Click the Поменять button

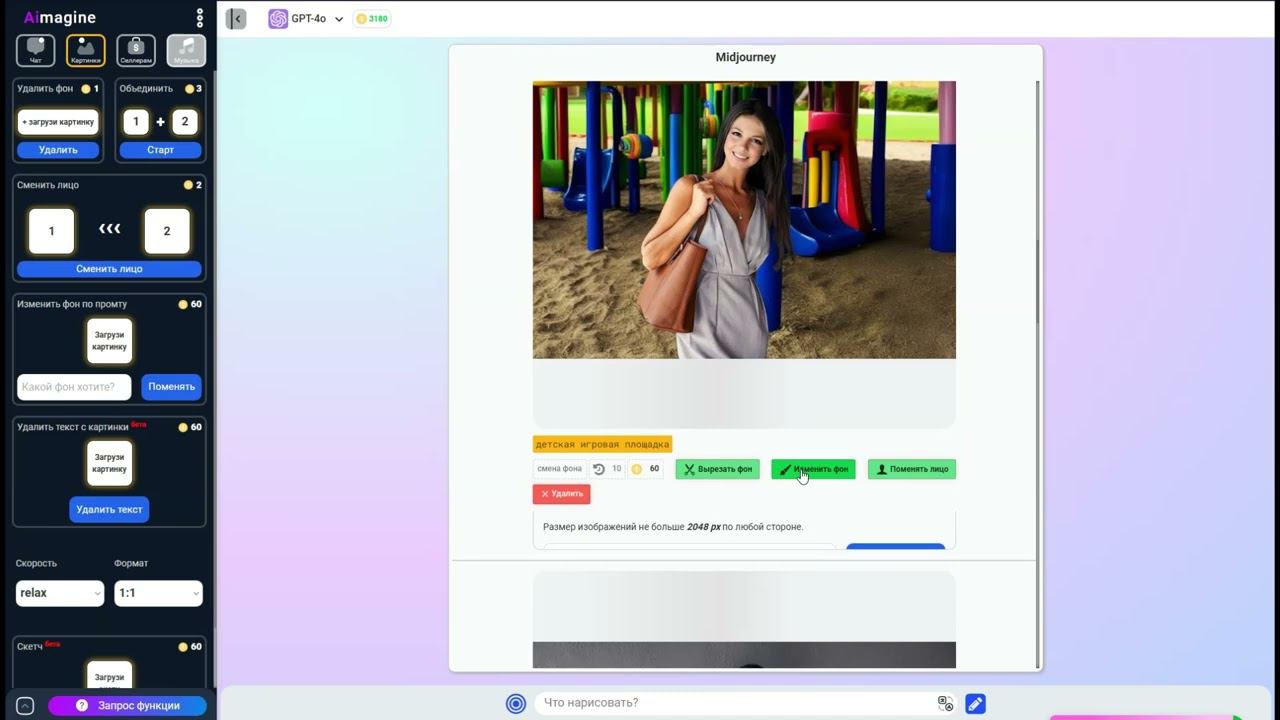tap(172, 387)
